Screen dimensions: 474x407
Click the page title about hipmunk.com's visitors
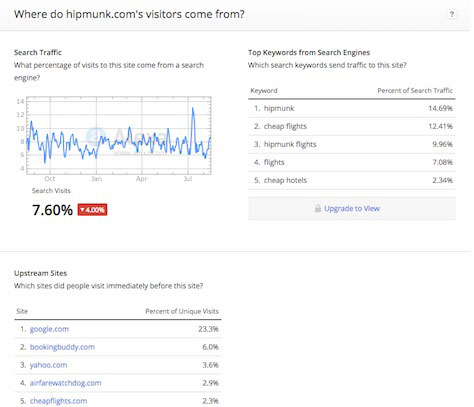[129, 14]
